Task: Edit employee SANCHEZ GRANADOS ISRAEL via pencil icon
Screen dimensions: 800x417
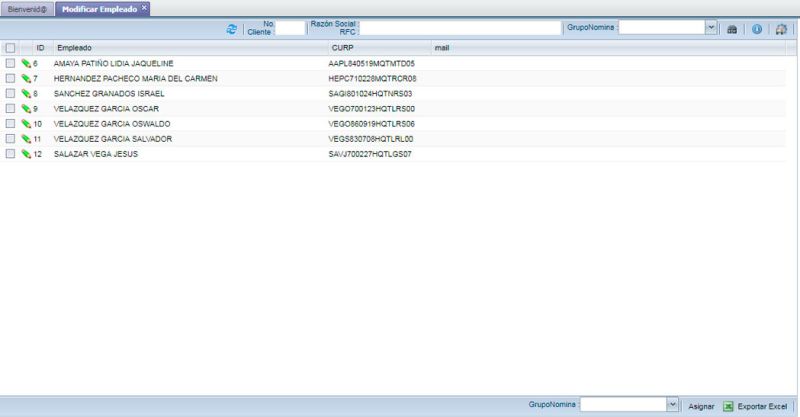Action: click(x=26, y=93)
